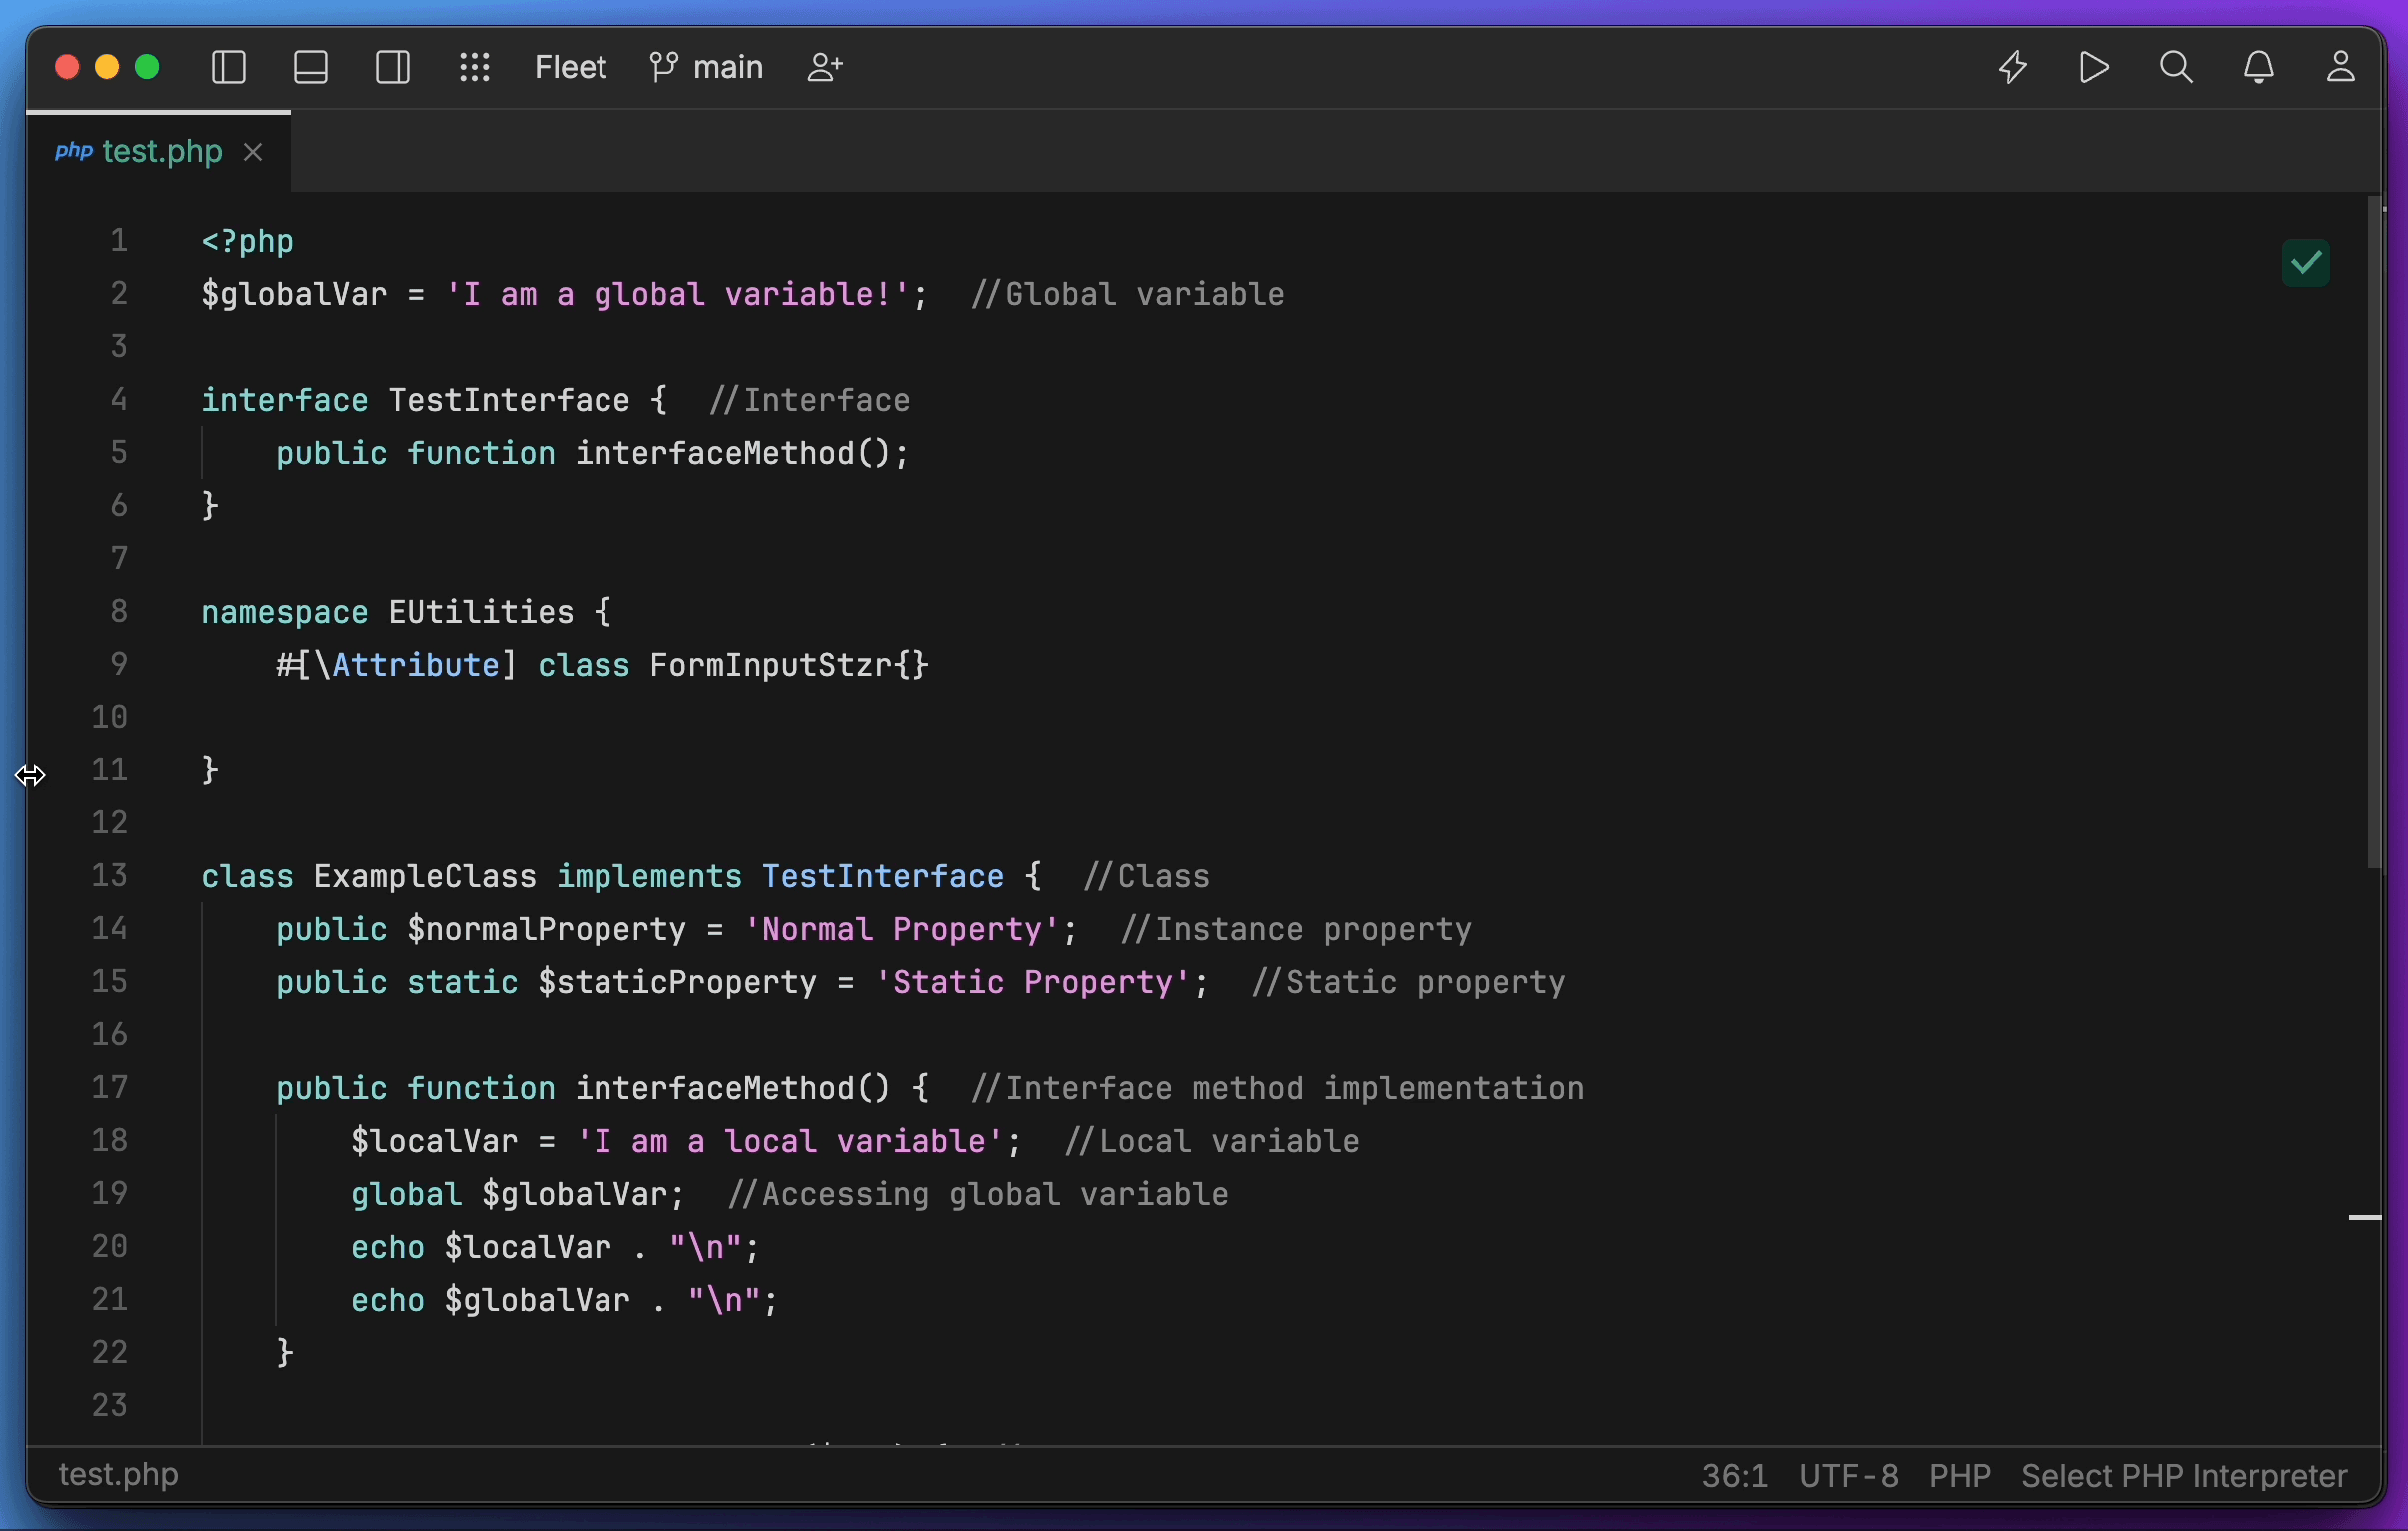This screenshot has width=2408, height=1531.
Task: Change the UTF-8 file encoding
Action: [1848, 1476]
